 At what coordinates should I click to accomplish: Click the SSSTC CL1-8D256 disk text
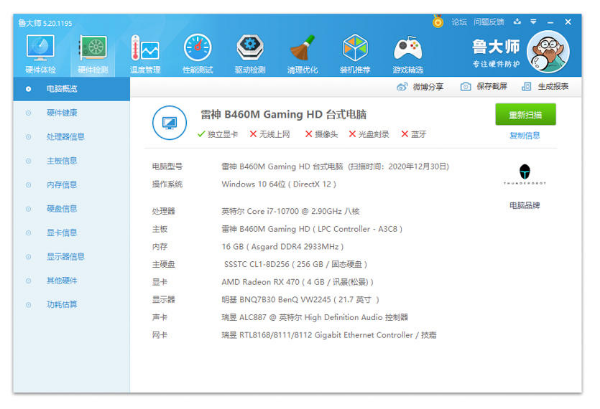tap(296, 264)
